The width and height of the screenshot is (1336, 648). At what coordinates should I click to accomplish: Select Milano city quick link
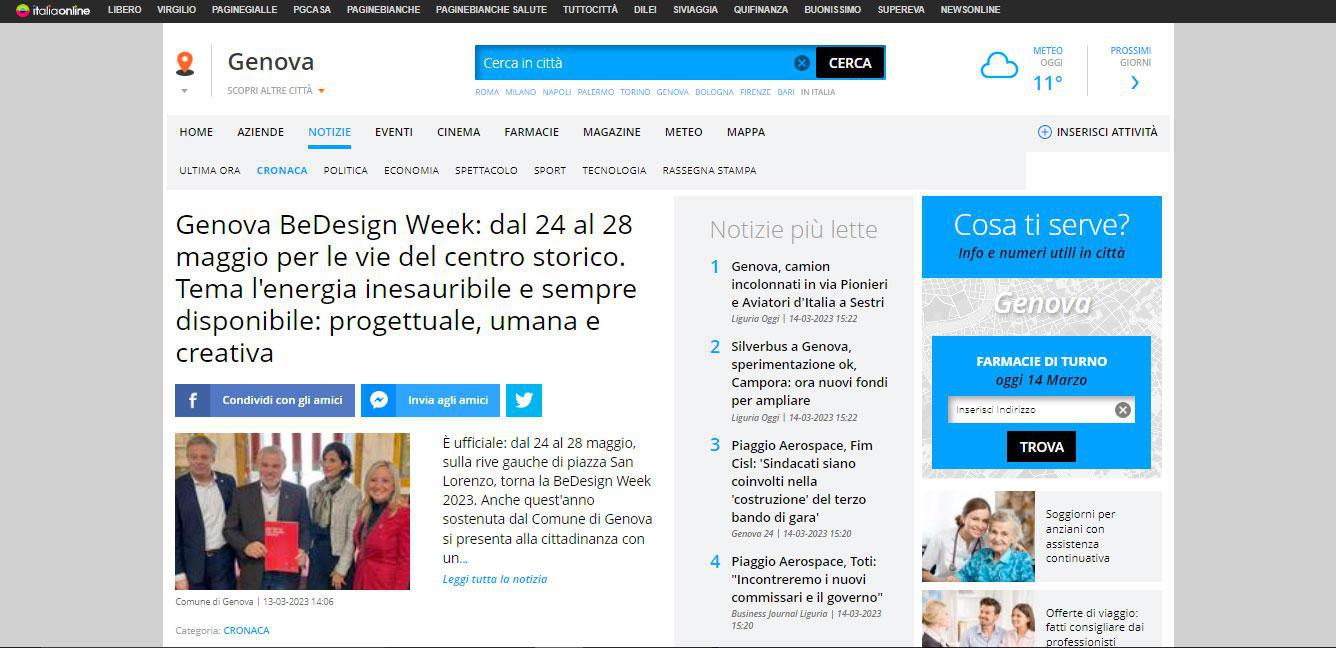[520, 92]
